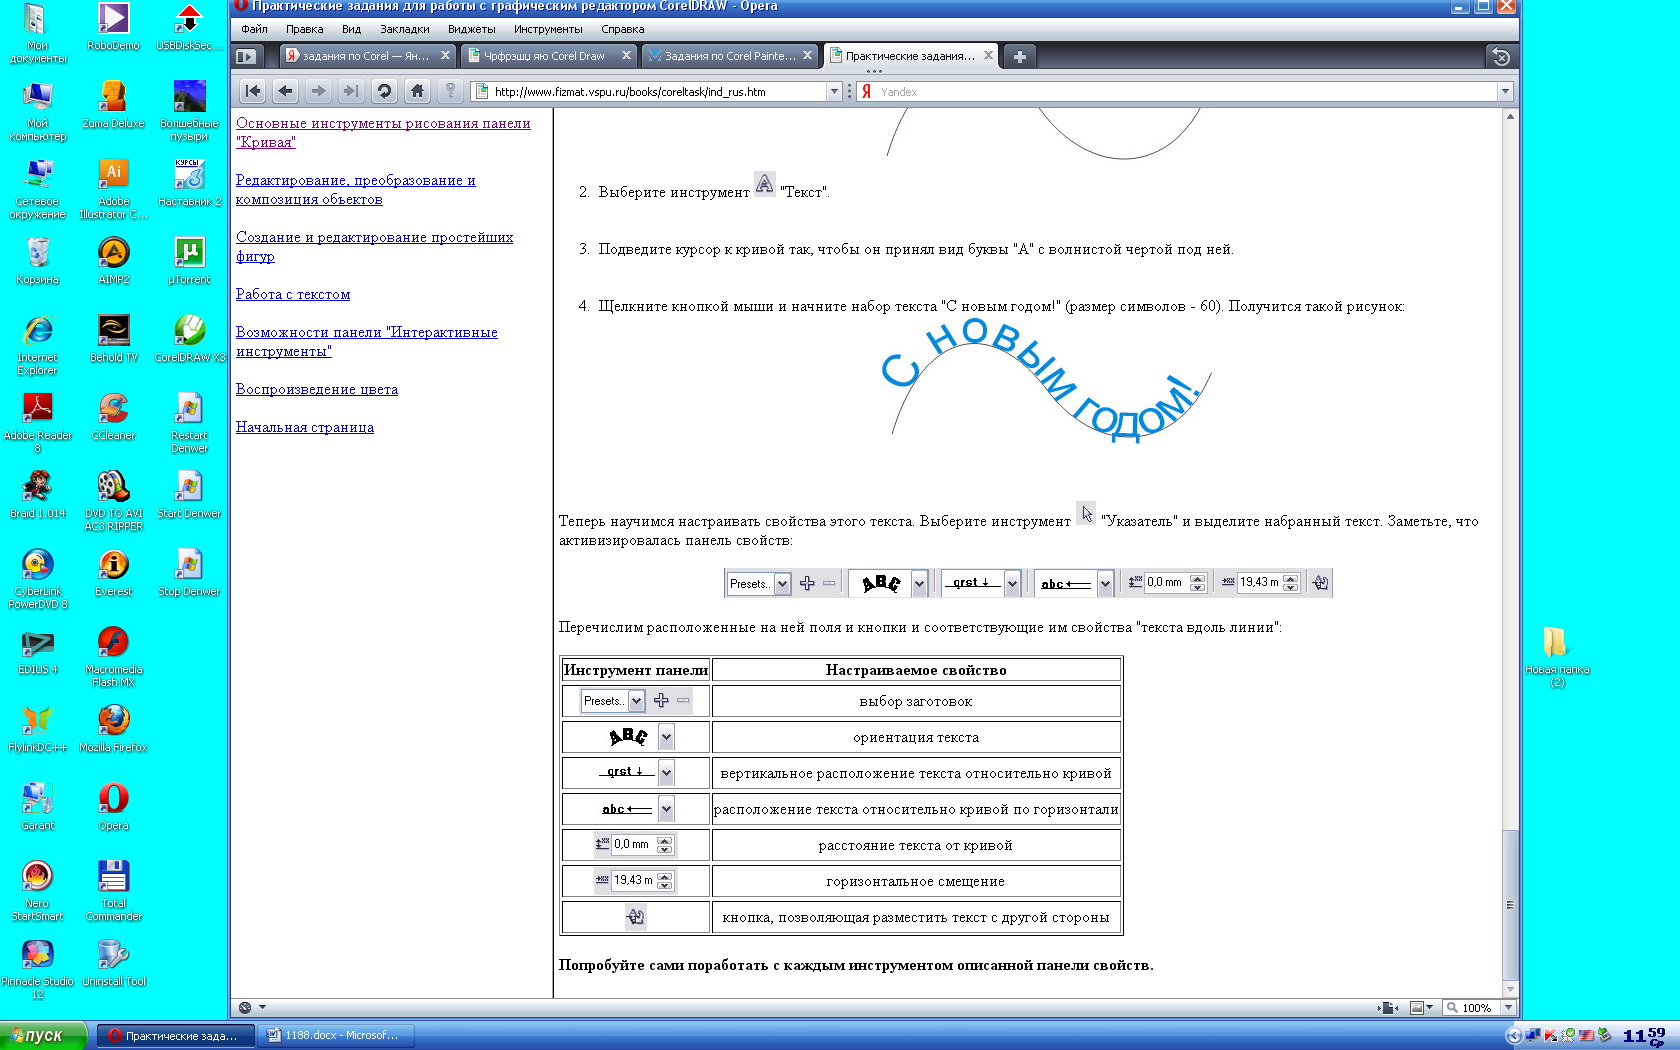
Task: Open the 'Воспроизведение цвета' link
Action: (317, 389)
